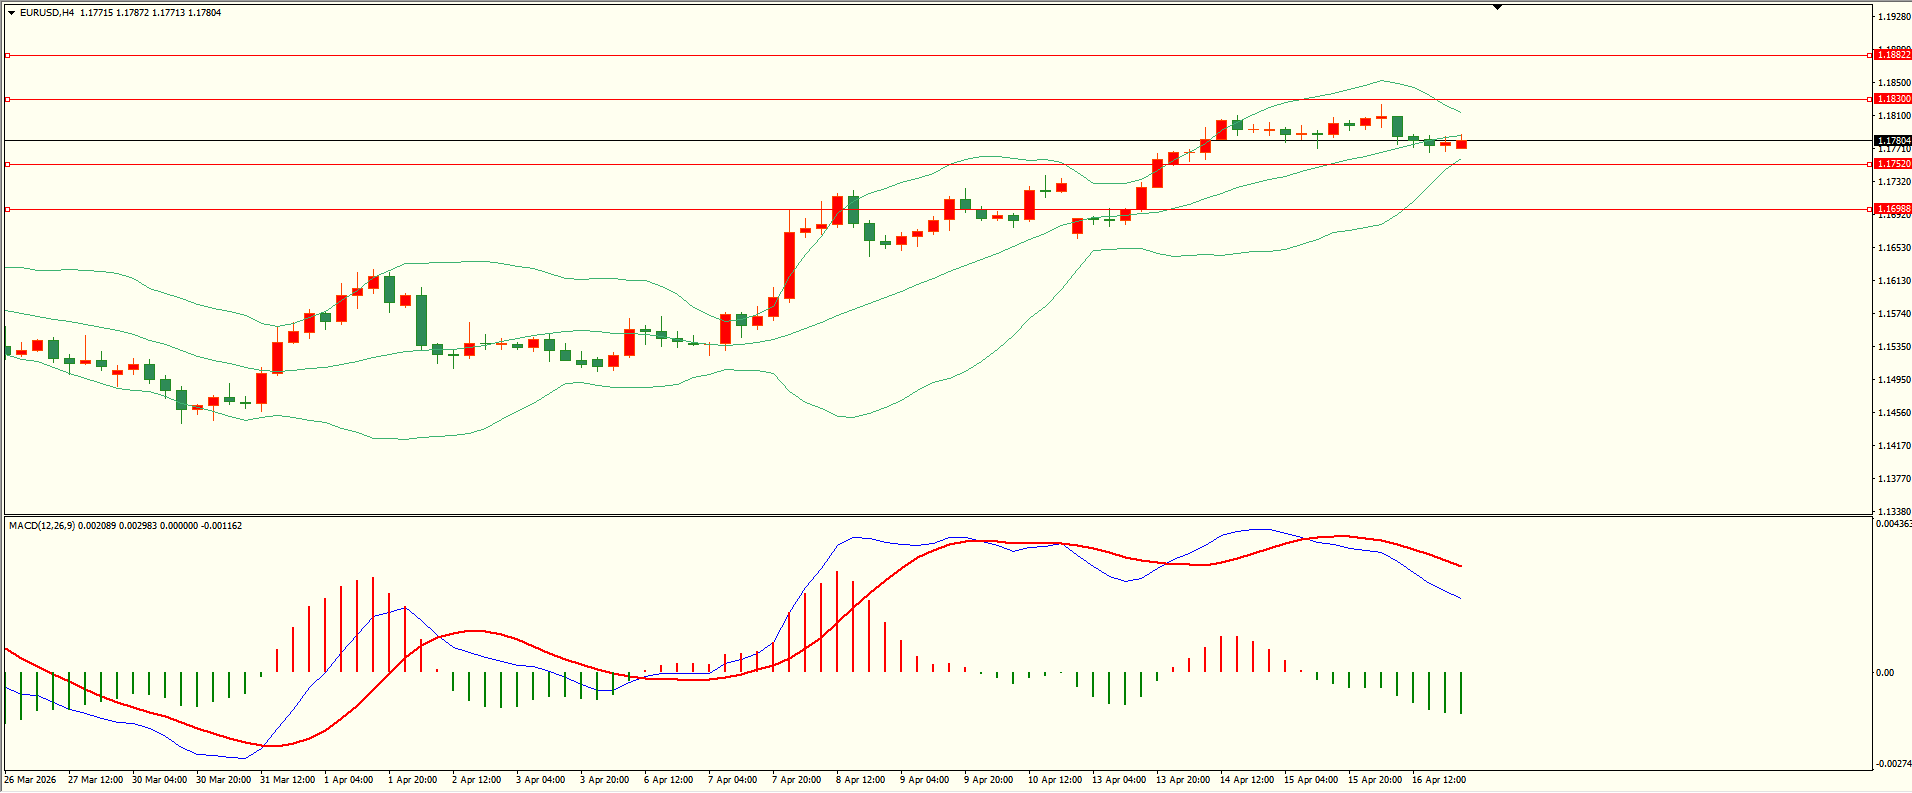1912x793 pixels.
Task: Click the red 1.17520 price tag
Action: pos(1892,164)
